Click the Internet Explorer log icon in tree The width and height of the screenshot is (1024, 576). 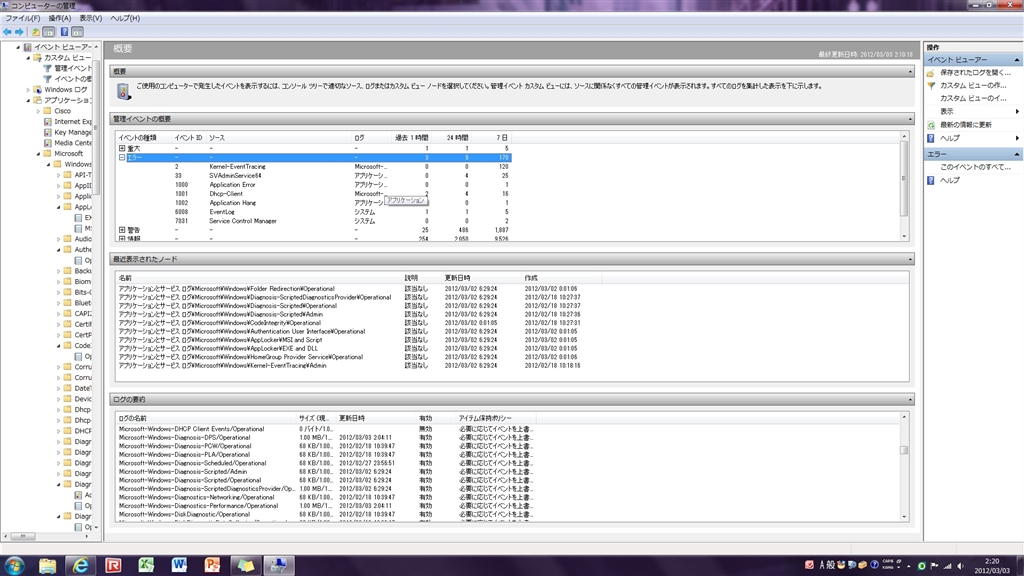click(x=47, y=121)
